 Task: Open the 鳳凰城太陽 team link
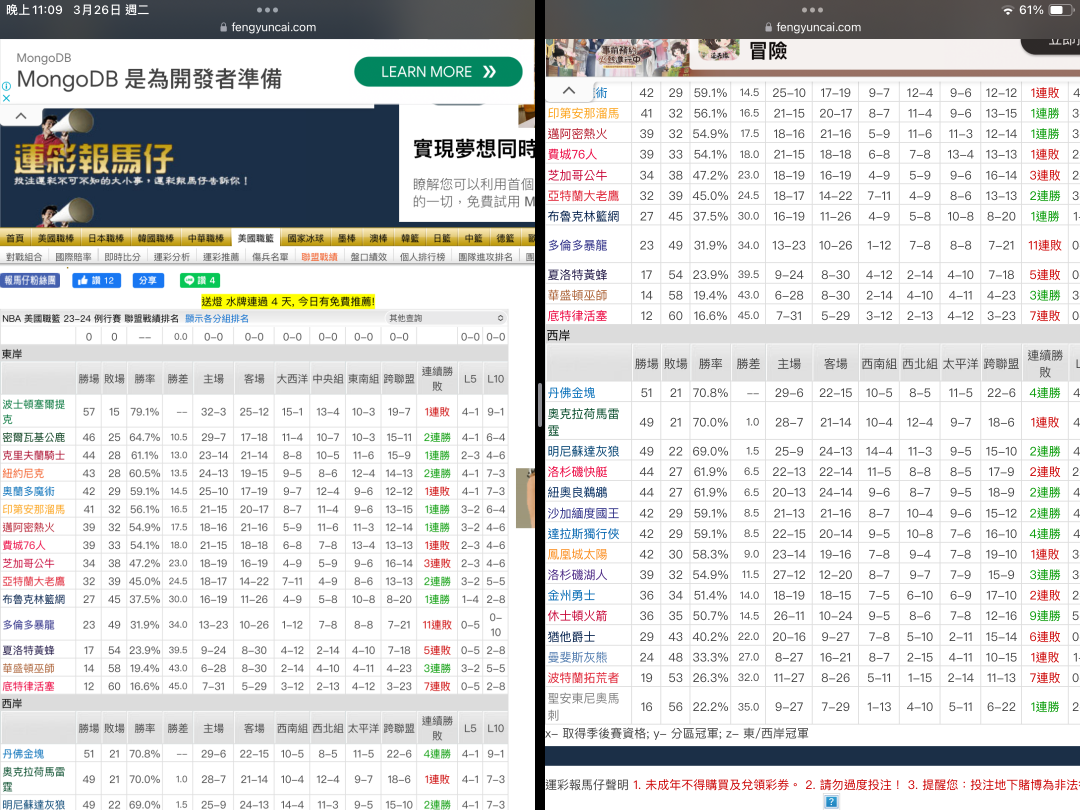click(x=578, y=554)
